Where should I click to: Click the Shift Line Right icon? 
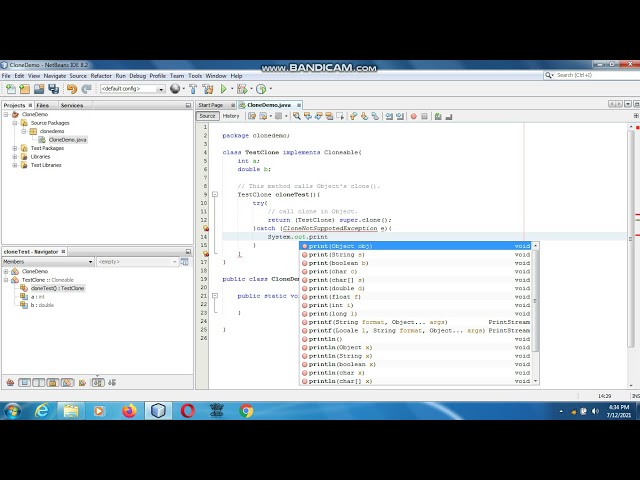400,116
